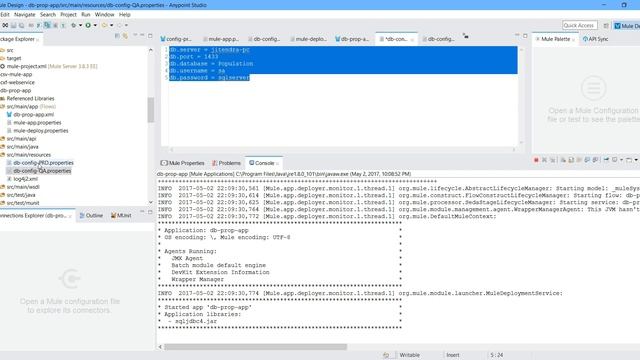Click the status bar updates icon near Writable
This screenshot has width=640, height=360.
[386, 355]
